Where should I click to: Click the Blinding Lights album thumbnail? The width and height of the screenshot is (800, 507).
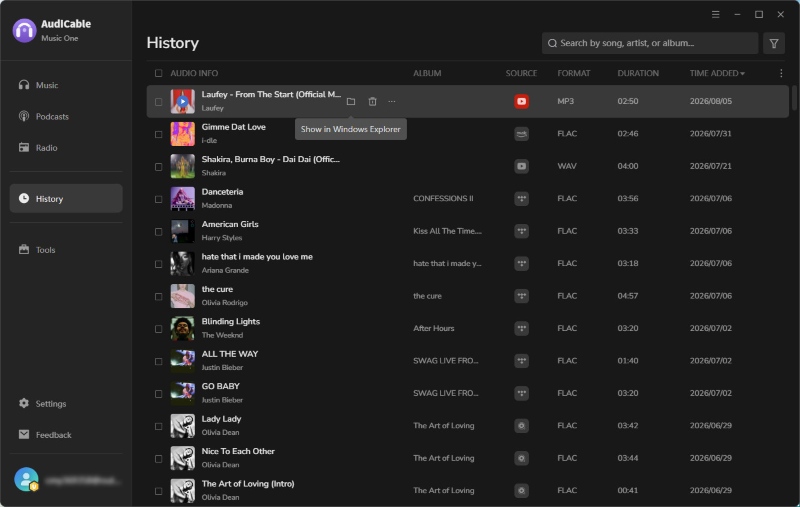coord(183,328)
